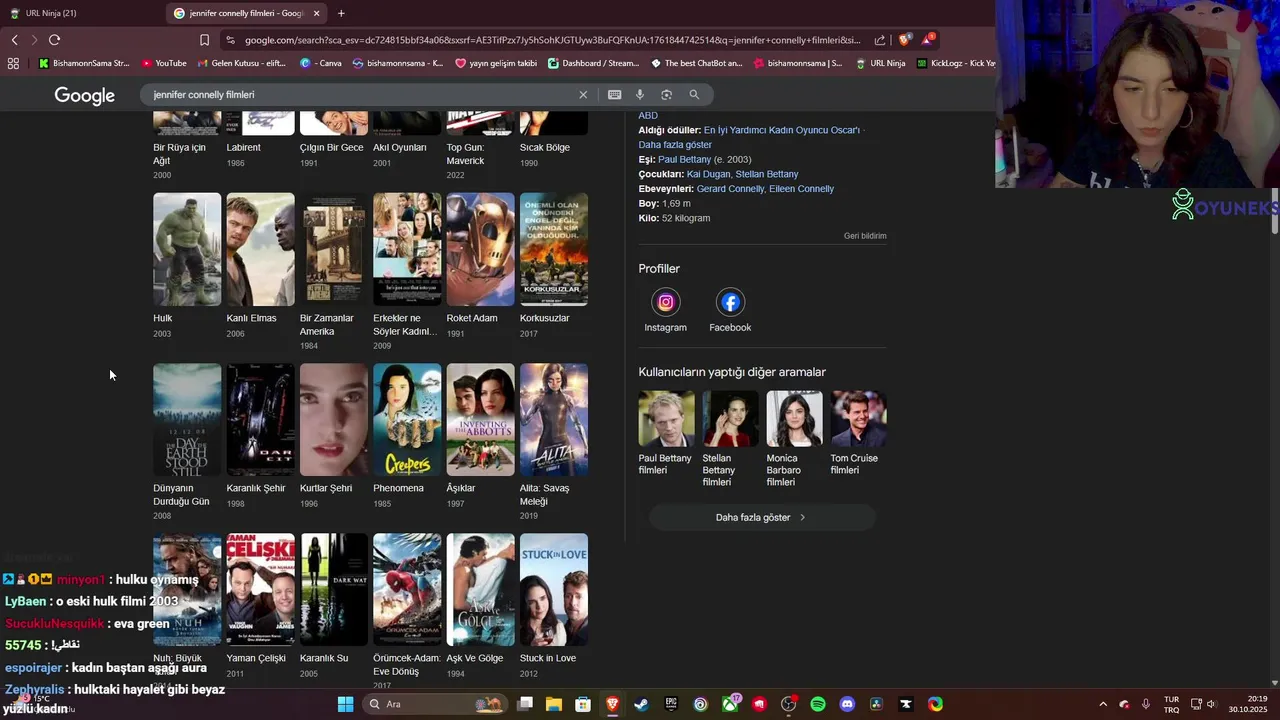Image resolution: width=1280 pixels, height=720 pixels.
Task: Open the Instagram profile icon
Action: [x=665, y=302]
